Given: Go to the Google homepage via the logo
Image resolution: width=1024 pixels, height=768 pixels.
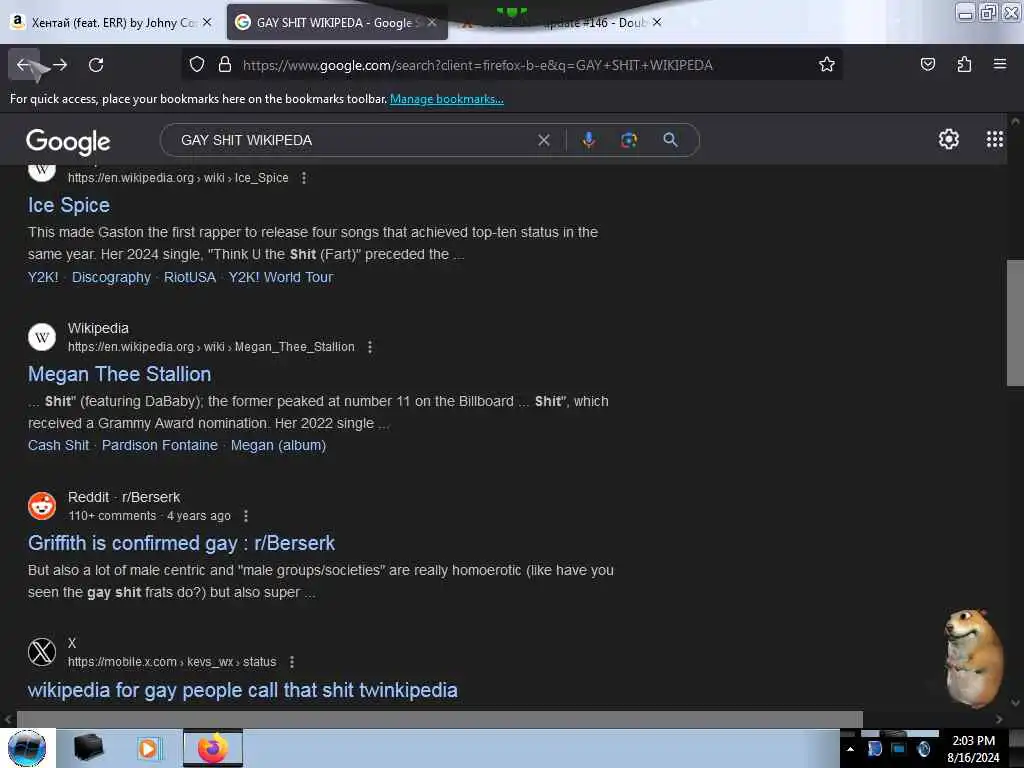Looking at the screenshot, I should pos(68,141).
